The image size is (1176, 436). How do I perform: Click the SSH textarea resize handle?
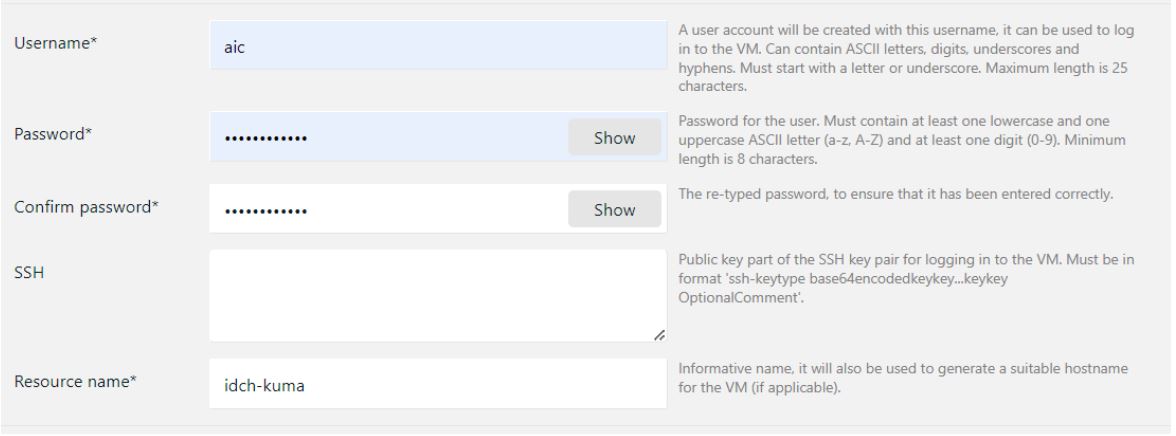click(657, 335)
